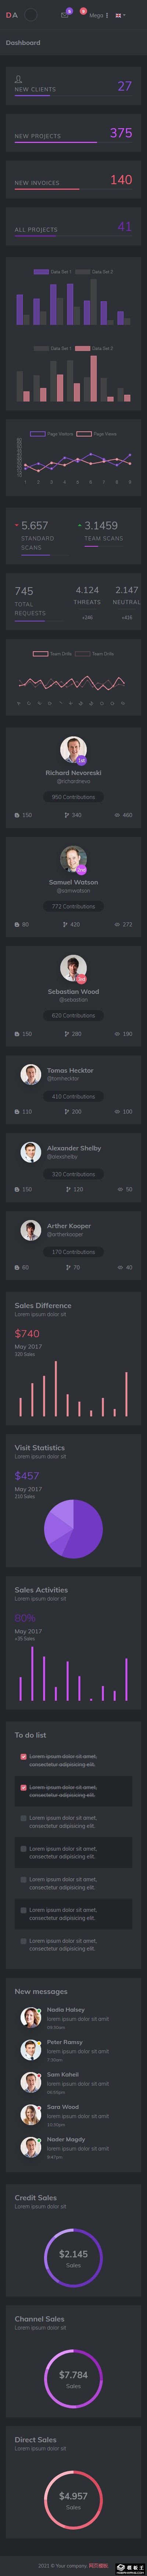Uncheck the second completed to-do item
The width and height of the screenshot is (147, 2576).
(x=24, y=1787)
